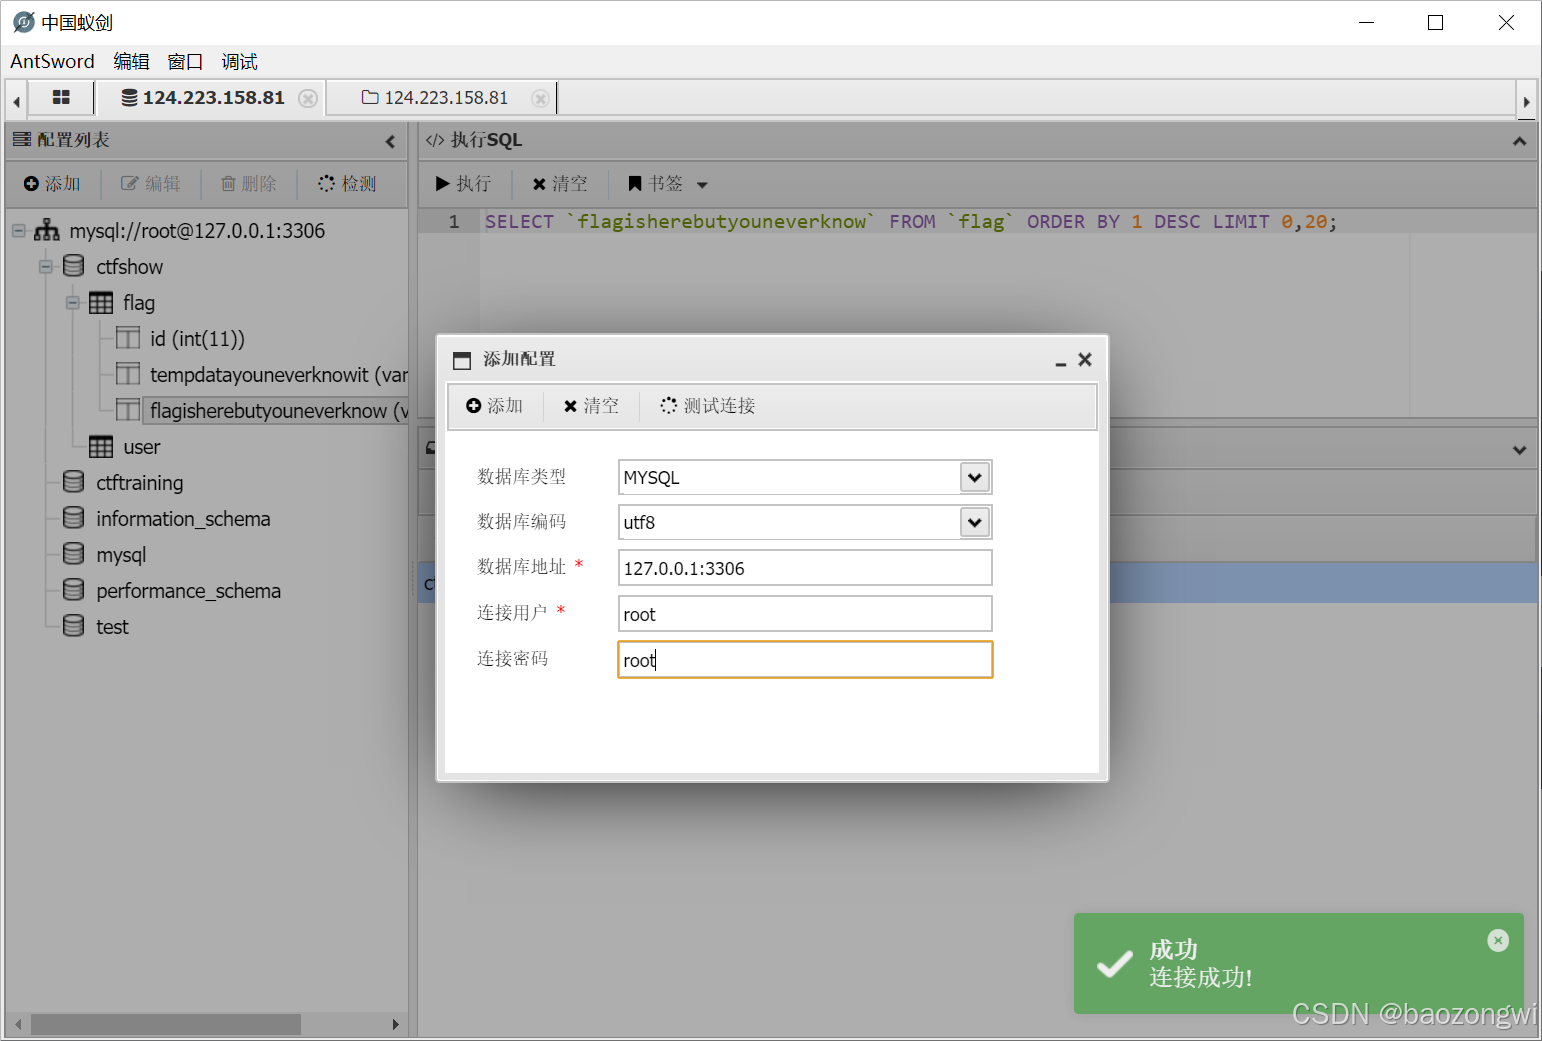This screenshot has height=1041, width=1542.
Task: Open the 数据库编码 utf8 dropdown
Action: click(975, 522)
